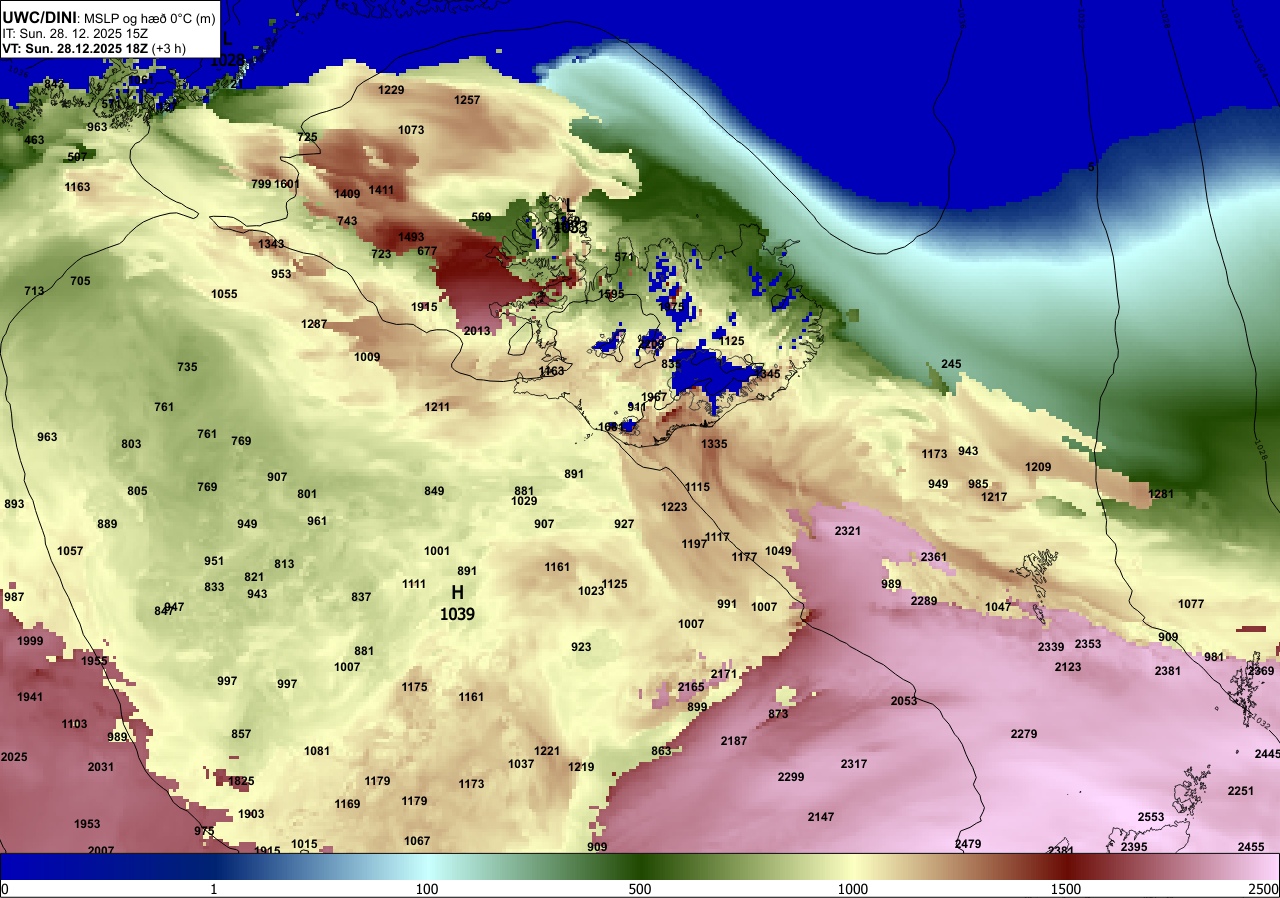Click the height value 2053
This screenshot has width=1280, height=898.
click(904, 701)
